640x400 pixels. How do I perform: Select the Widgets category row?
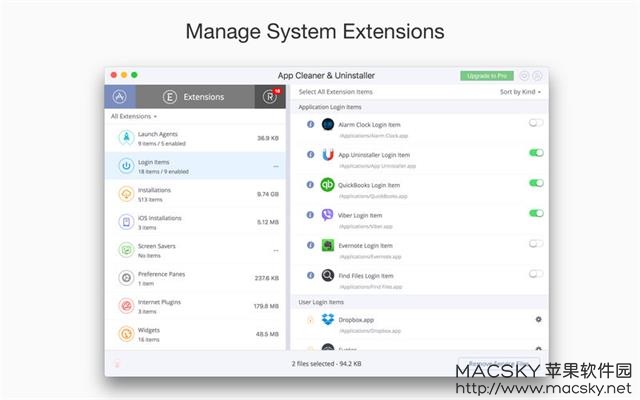pos(195,334)
